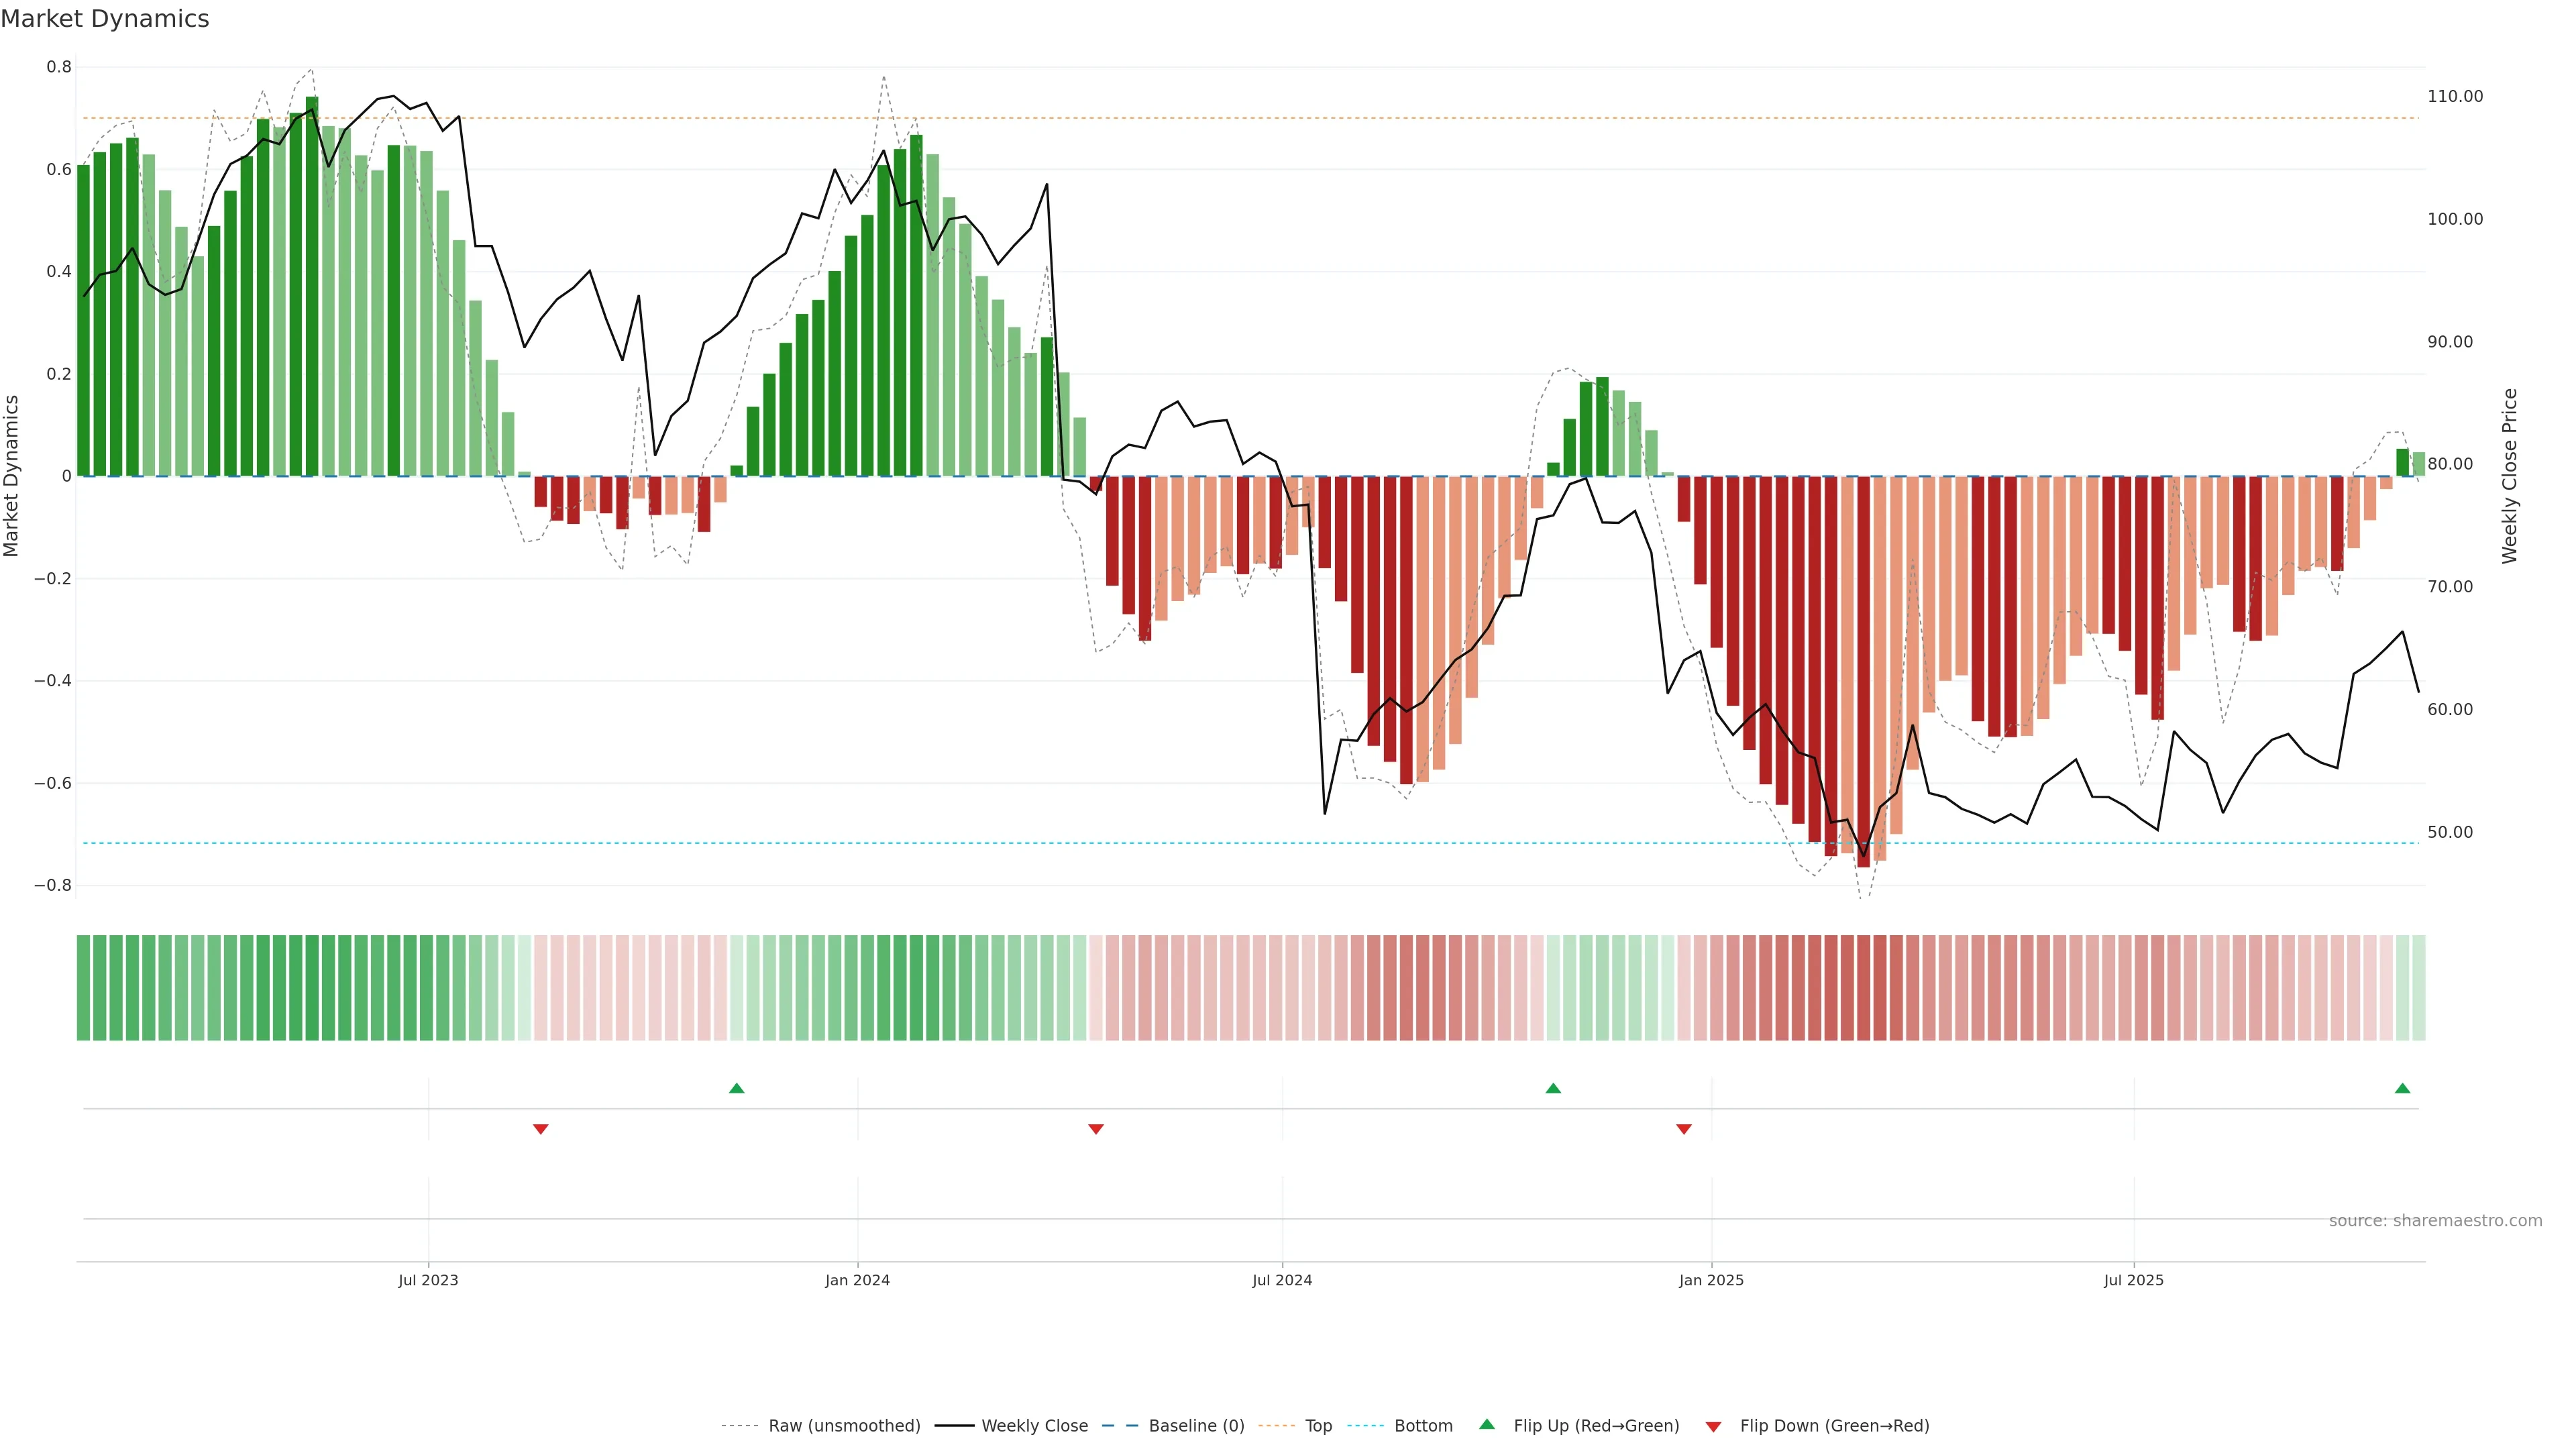The width and height of the screenshot is (2576, 1449).
Task: Click the red triangle icon in the legend
Action: pyautogui.click(x=1713, y=1427)
